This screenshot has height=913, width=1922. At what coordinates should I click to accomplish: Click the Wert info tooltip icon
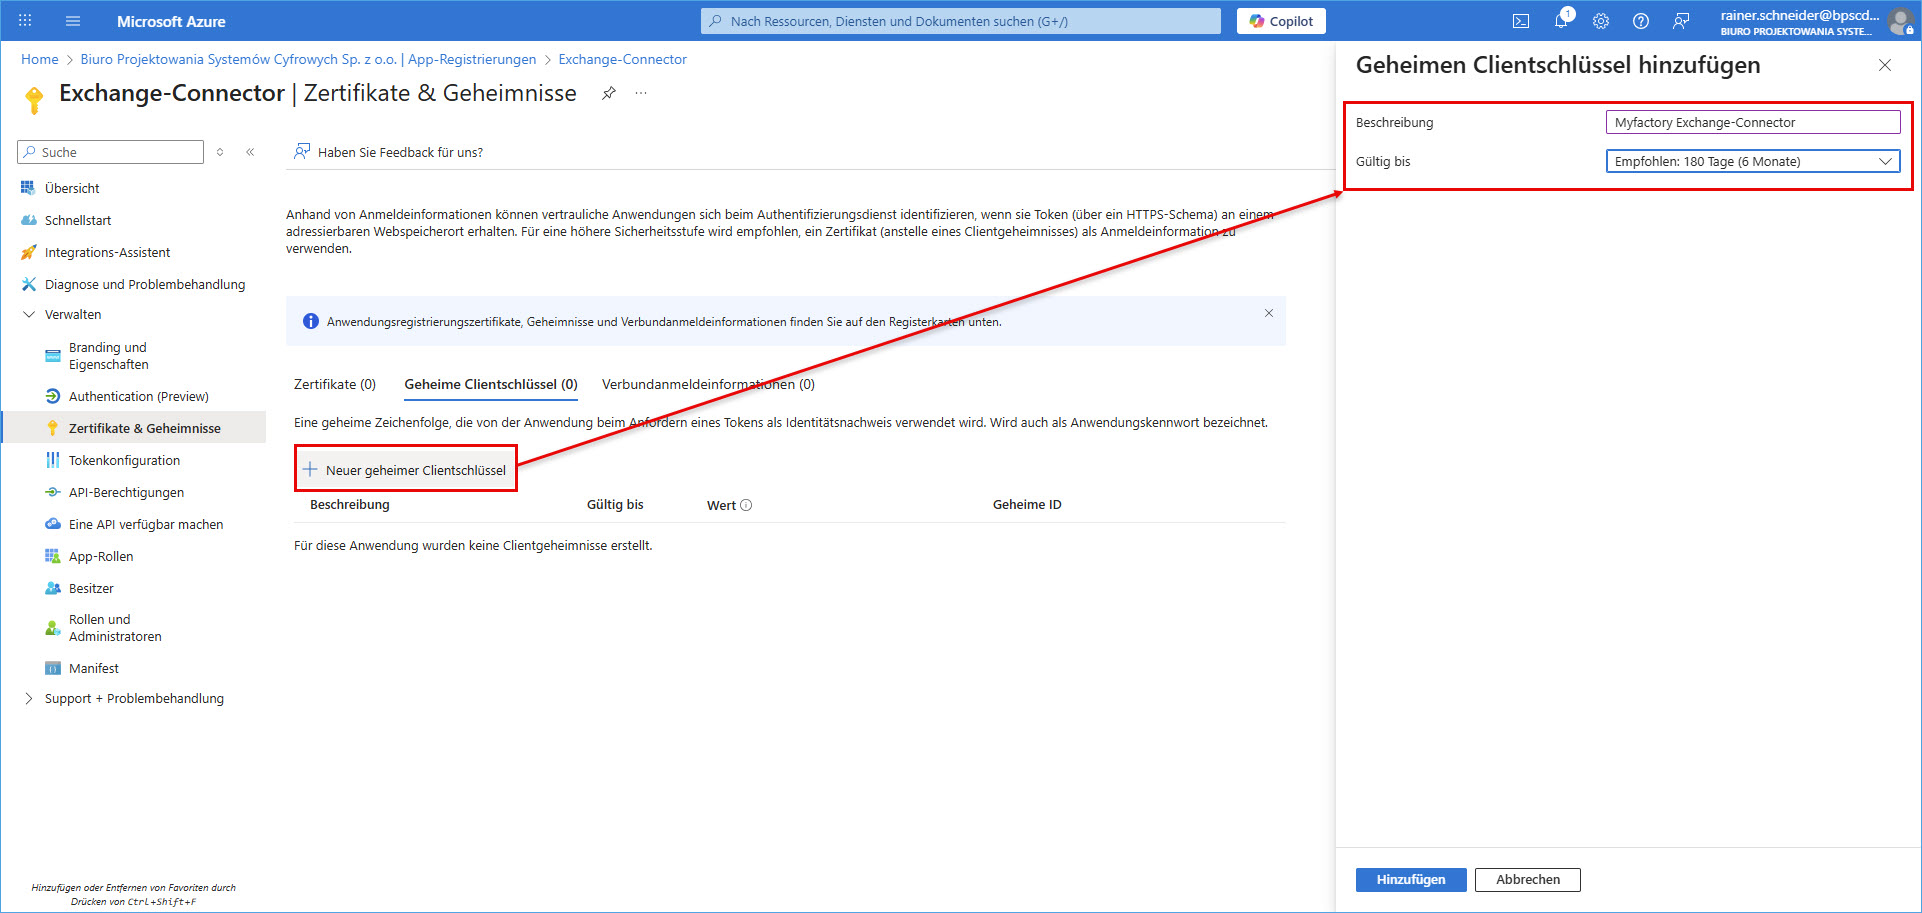pos(746,505)
